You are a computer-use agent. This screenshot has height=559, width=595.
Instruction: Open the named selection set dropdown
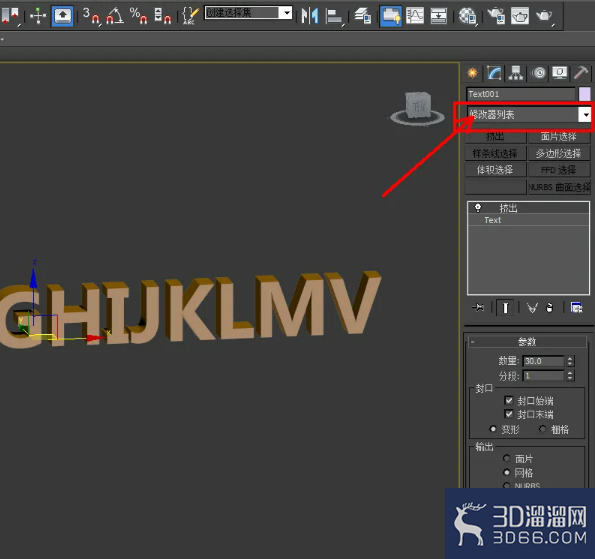pyautogui.click(x=287, y=13)
